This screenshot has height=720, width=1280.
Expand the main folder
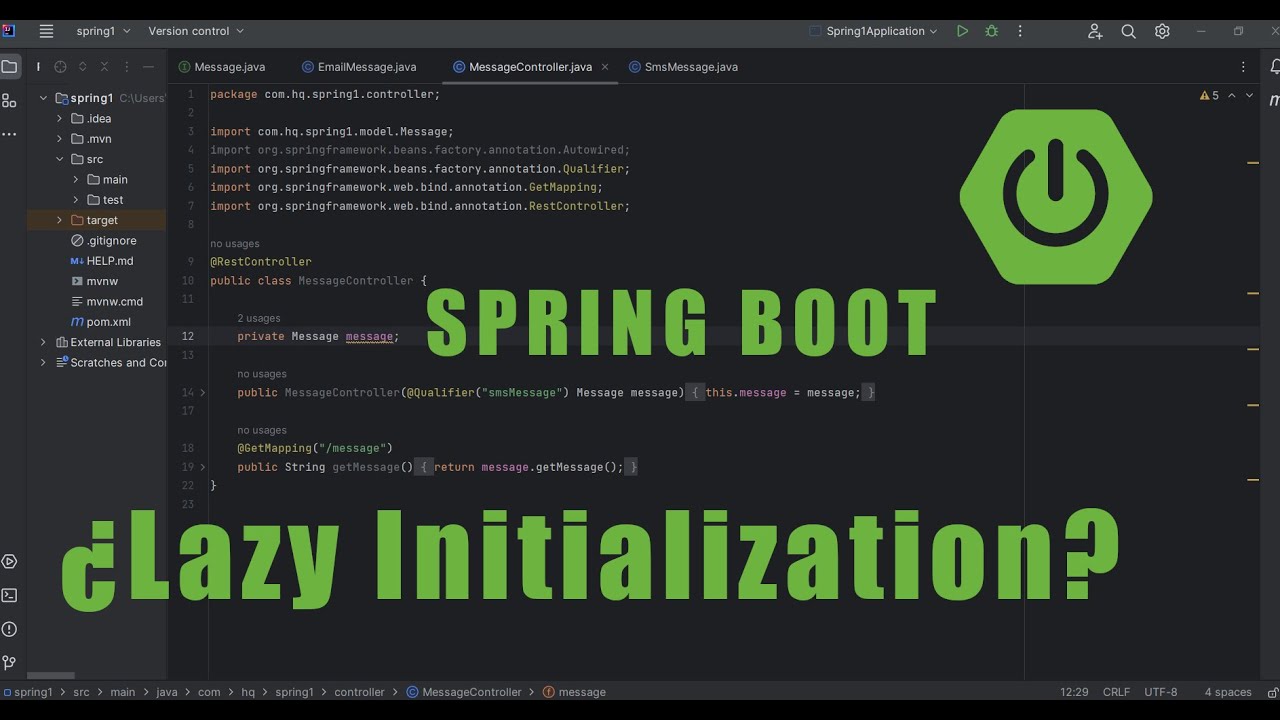click(x=75, y=179)
